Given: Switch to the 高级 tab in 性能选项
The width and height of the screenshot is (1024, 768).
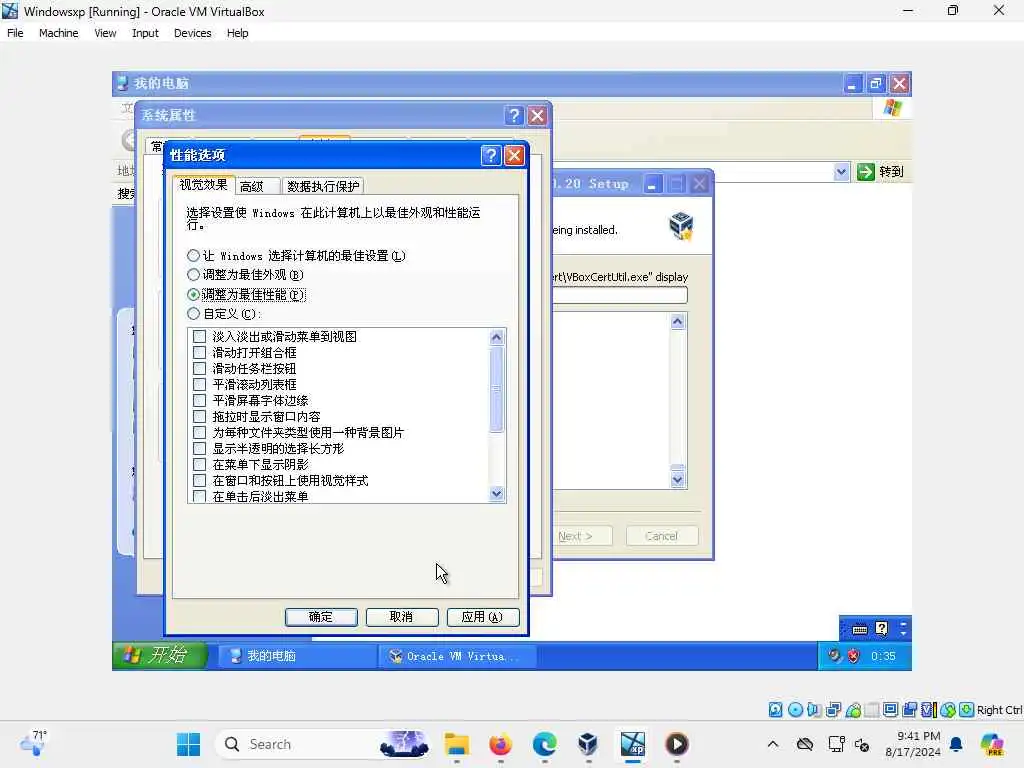Looking at the screenshot, I should pos(257,187).
